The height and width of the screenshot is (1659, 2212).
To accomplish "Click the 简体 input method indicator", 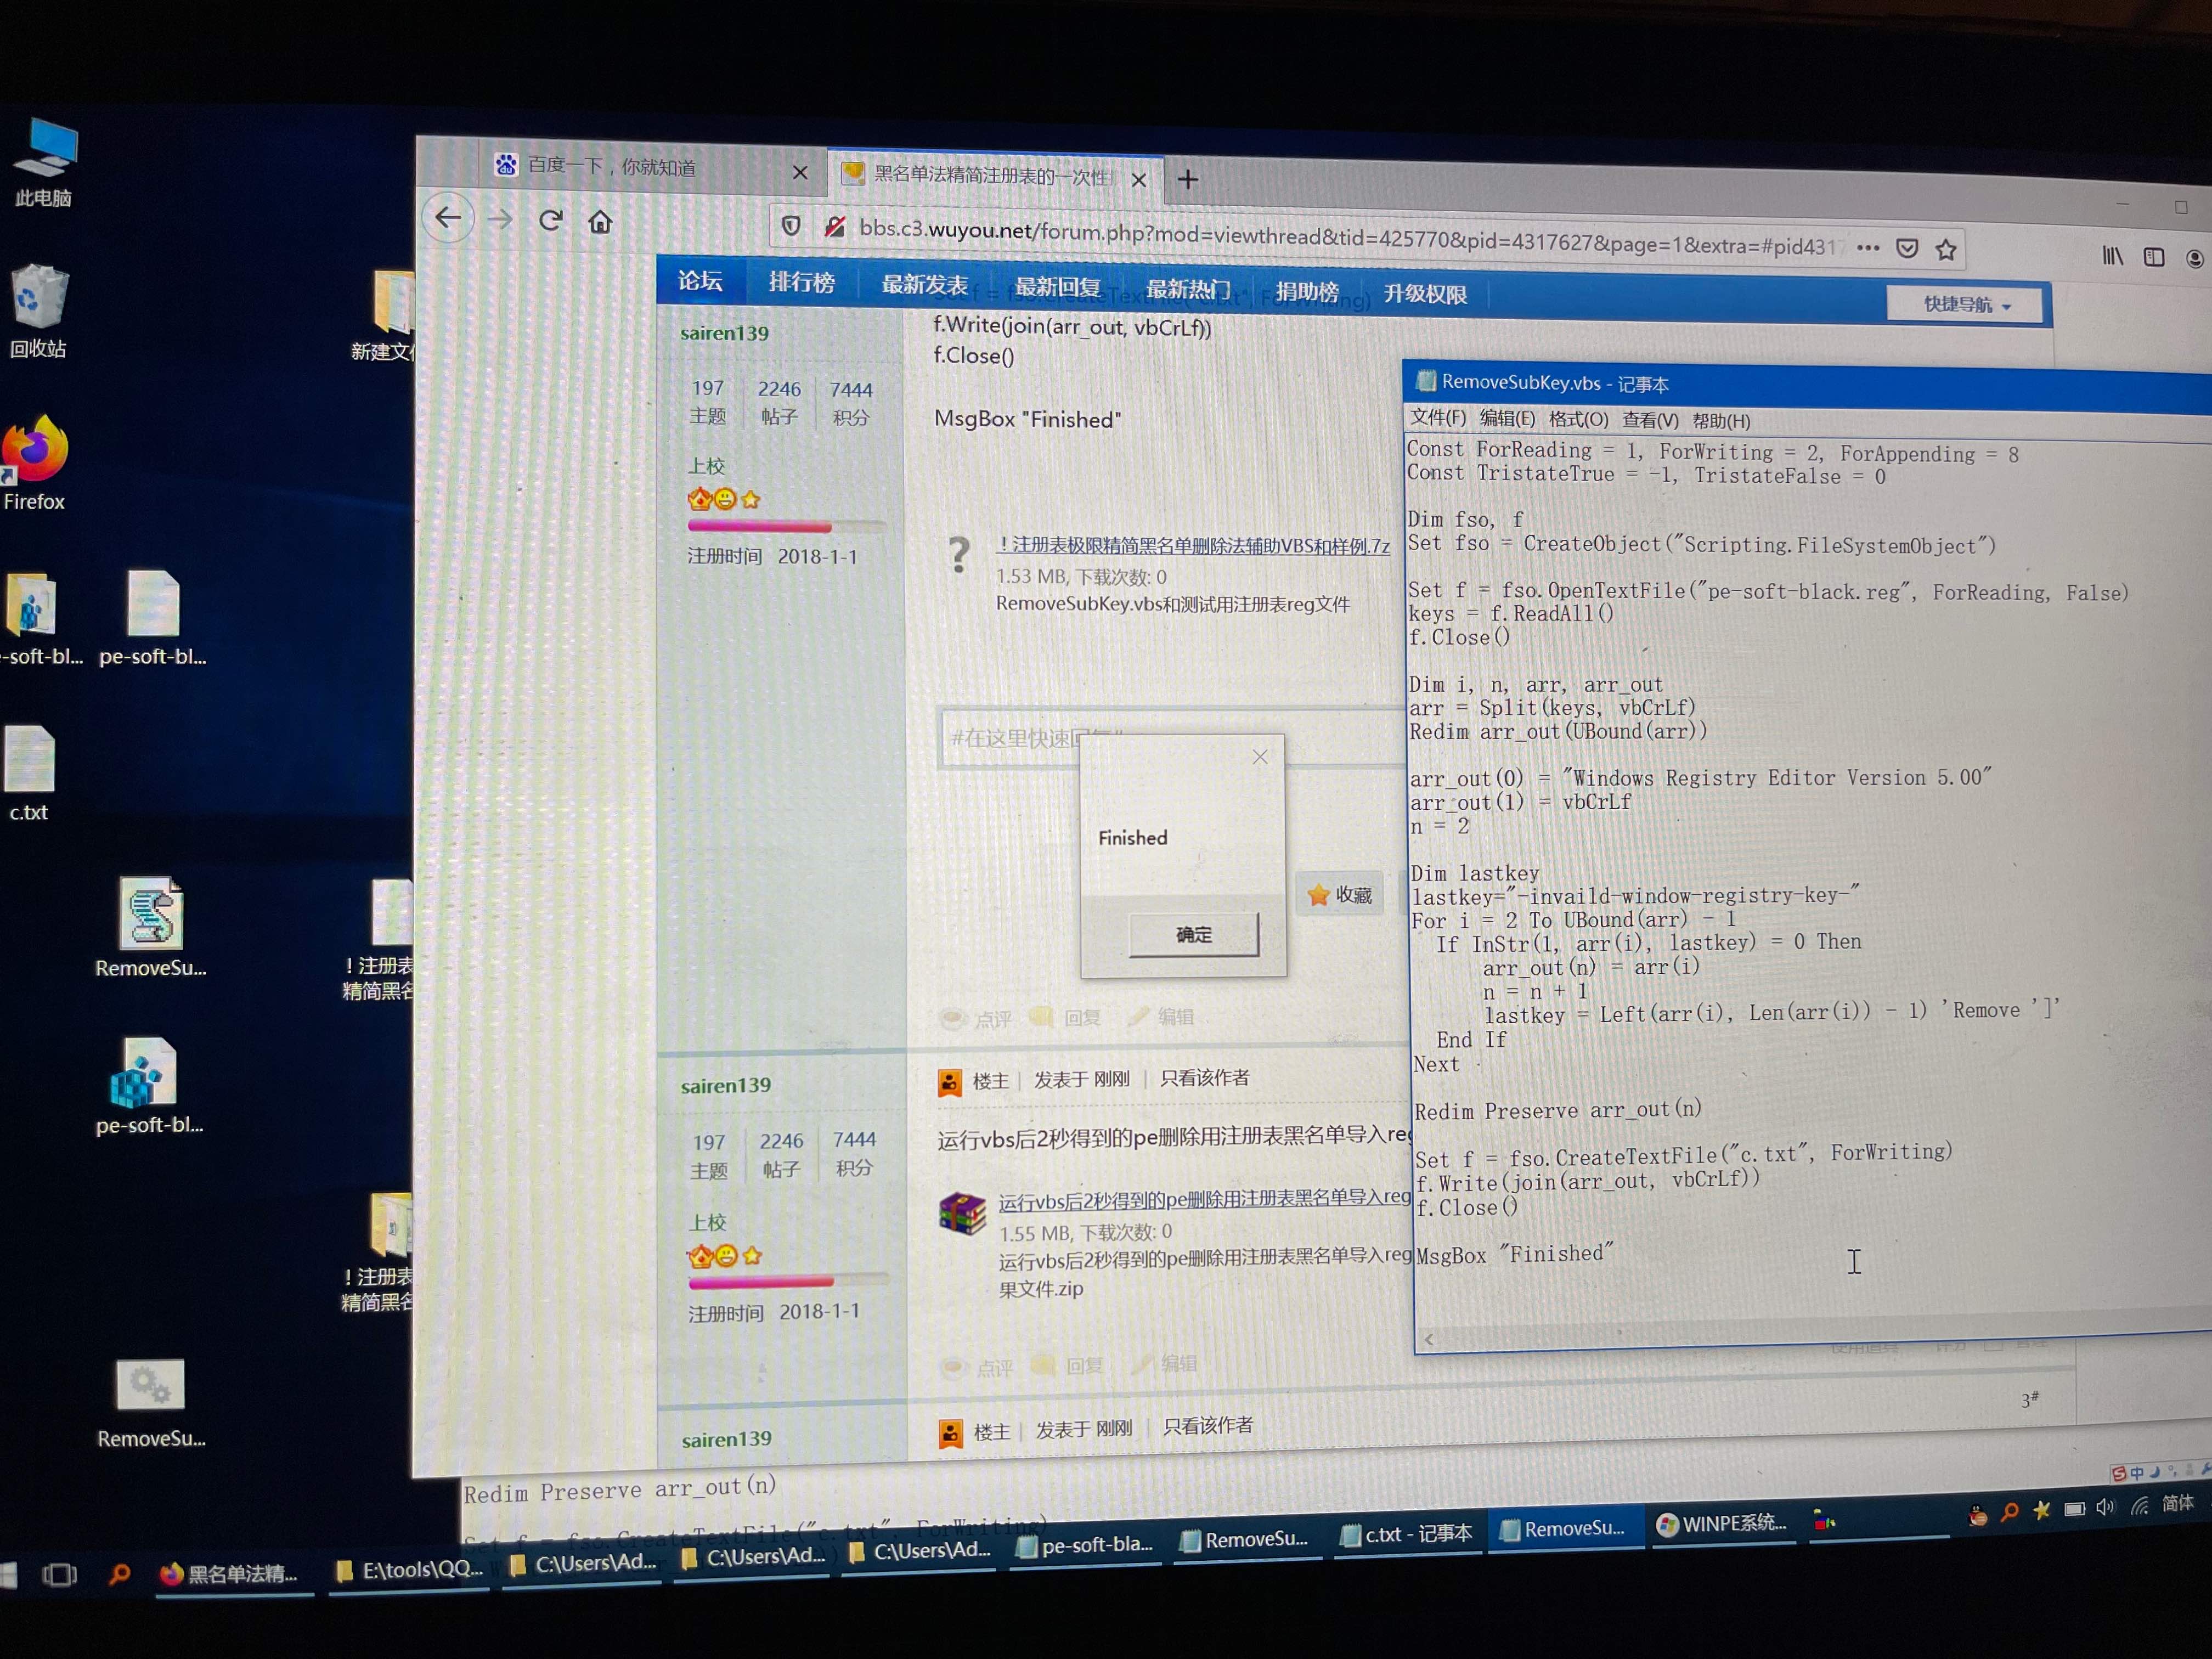I will coord(2177,1503).
